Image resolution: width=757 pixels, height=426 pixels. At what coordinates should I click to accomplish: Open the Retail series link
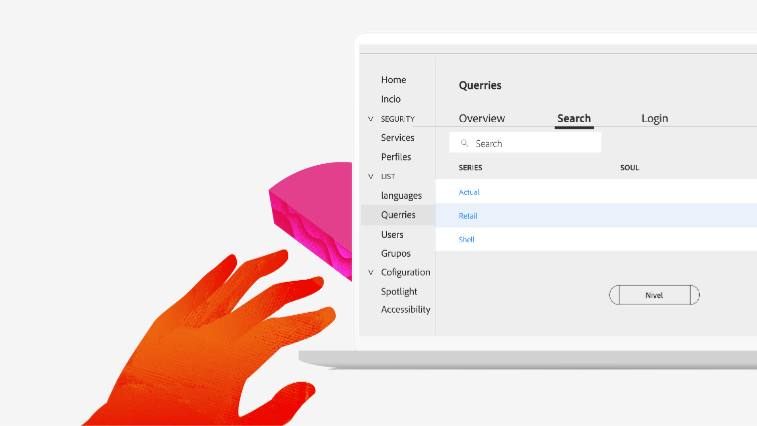(468, 216)
